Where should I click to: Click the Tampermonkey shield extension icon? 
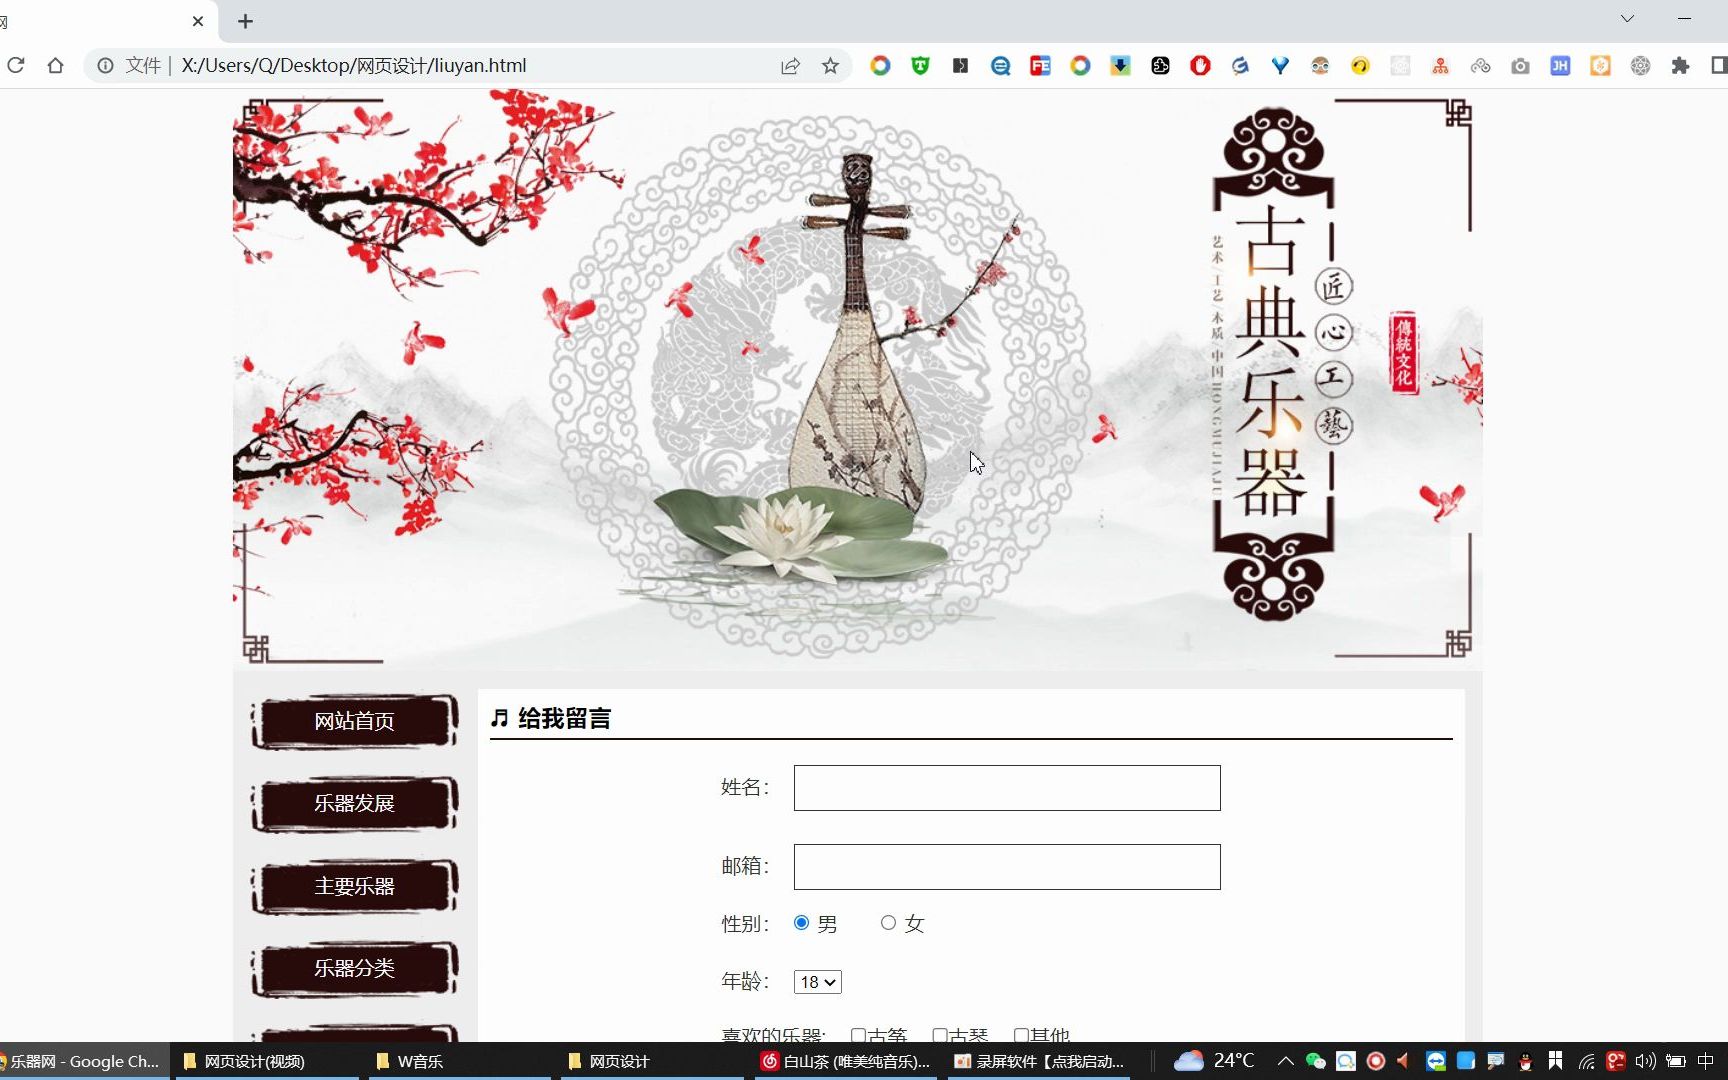[920, 65]
